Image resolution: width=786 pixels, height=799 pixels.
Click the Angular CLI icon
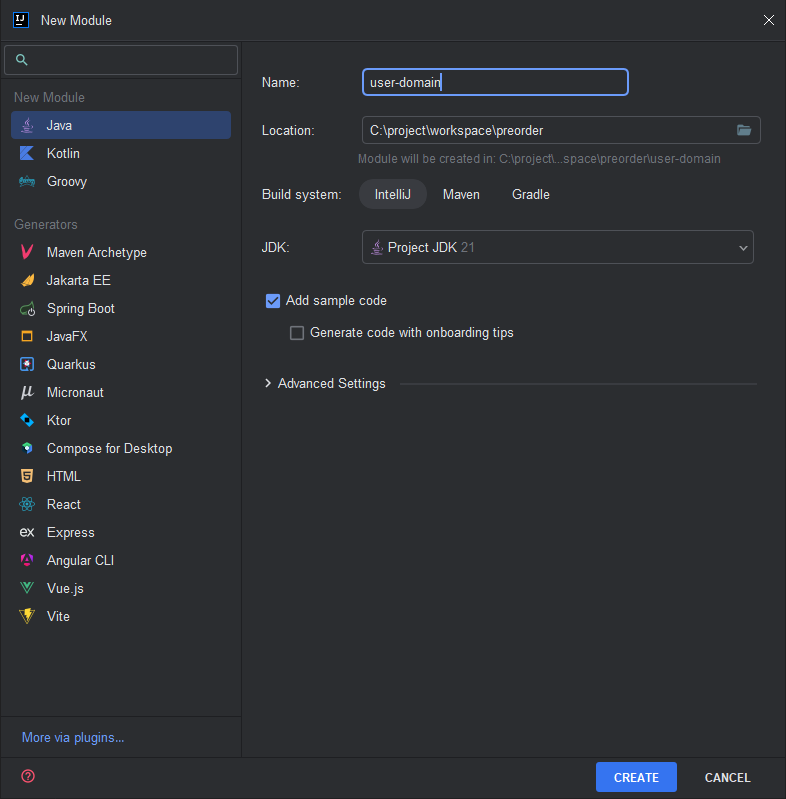click(27, 561)
